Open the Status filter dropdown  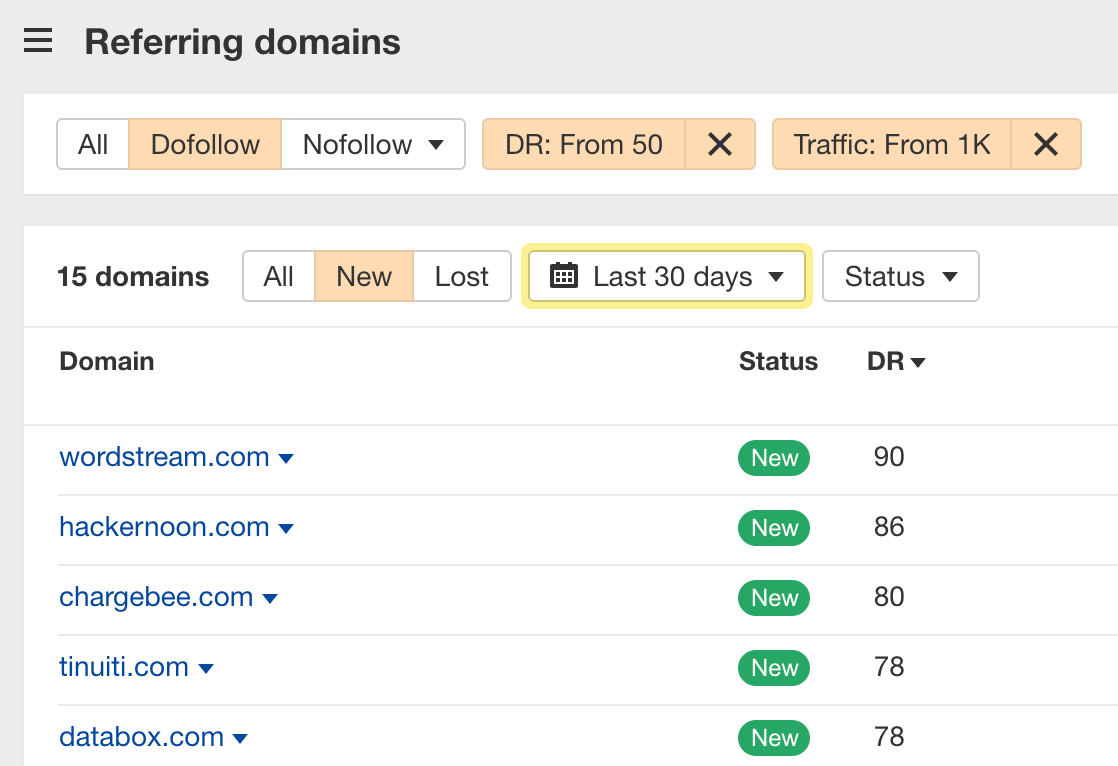coord(900,276)
